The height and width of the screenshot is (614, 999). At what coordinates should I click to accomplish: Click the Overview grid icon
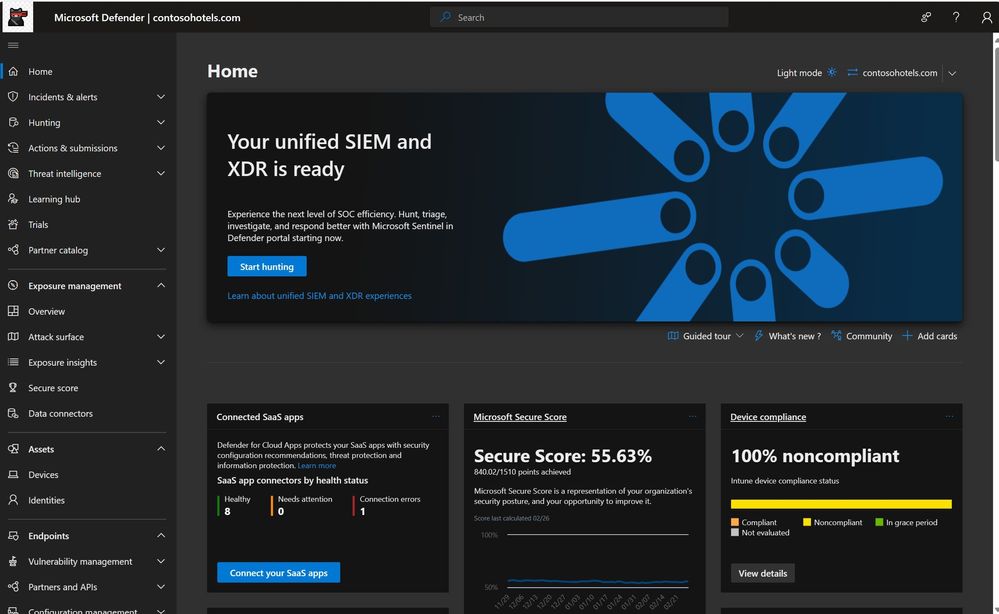pos(13,311)
